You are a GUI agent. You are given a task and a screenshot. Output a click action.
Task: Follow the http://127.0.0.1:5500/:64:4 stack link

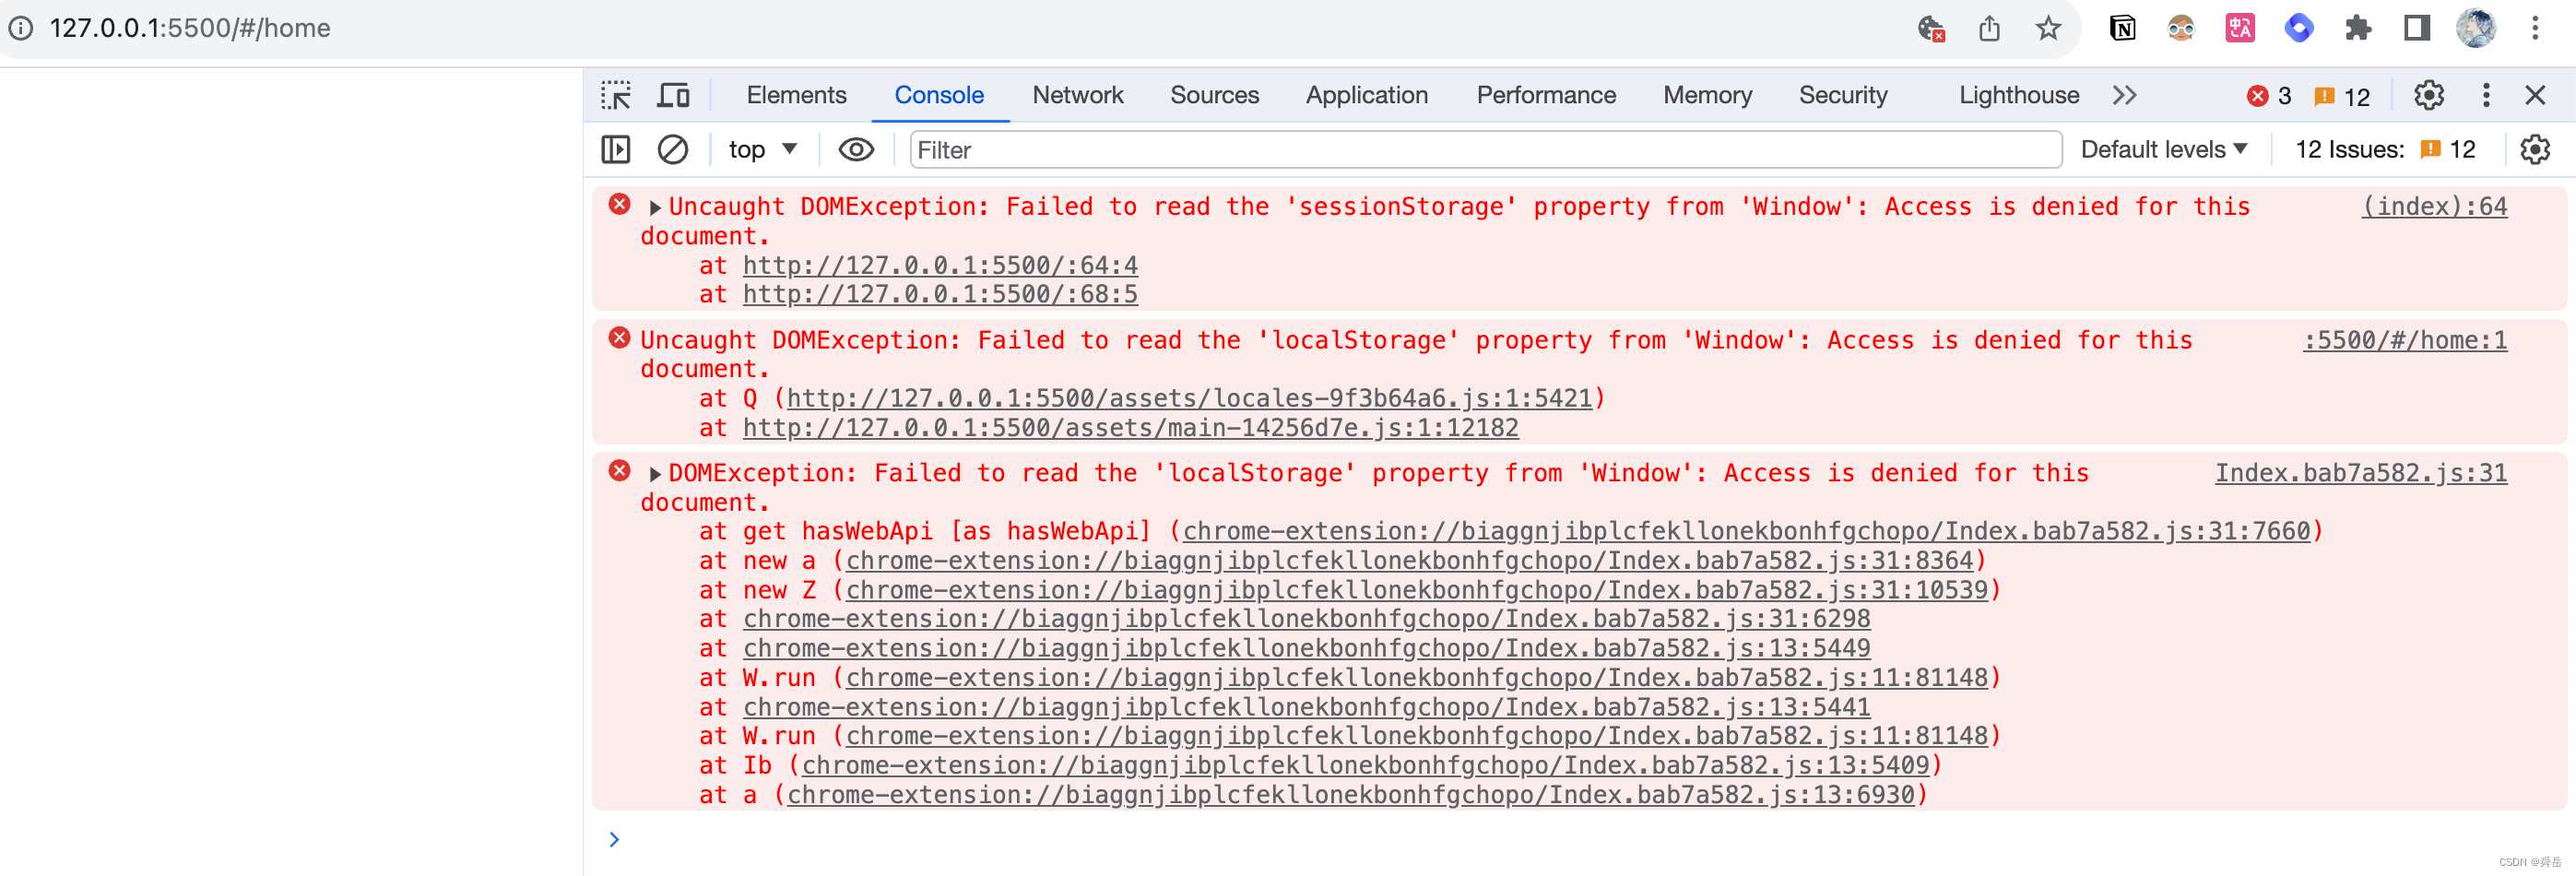click(940, 266)
